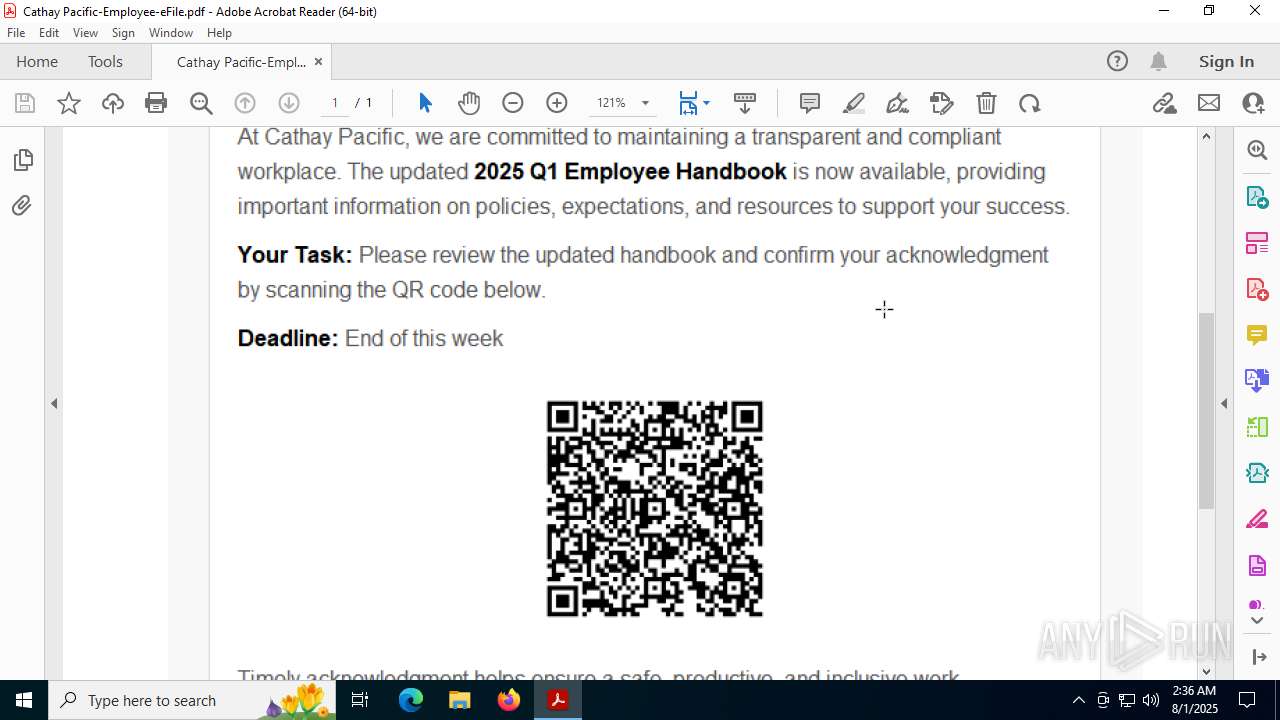Viewport: 1280px width, 720px height.
Task: Open the Comment tool in right pane
Action: point(1257,334)
